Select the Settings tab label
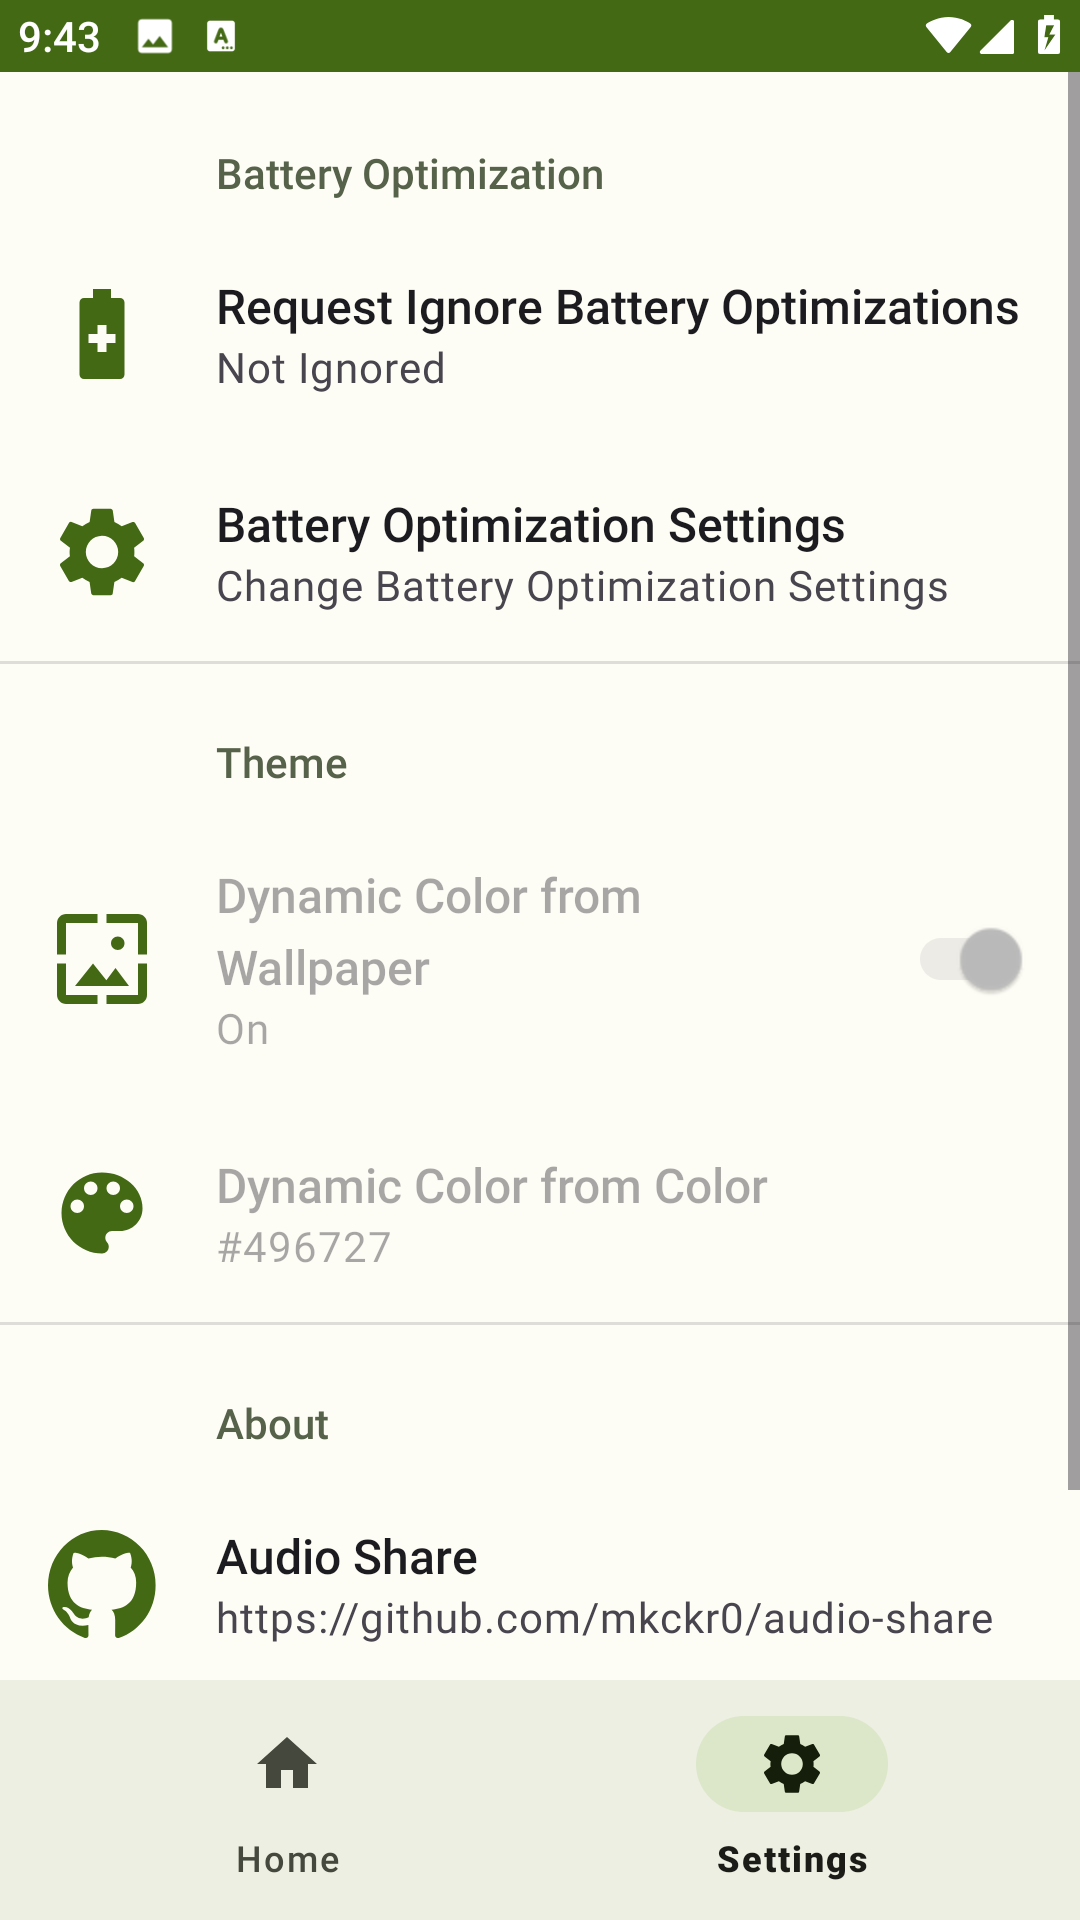The image size is (1080, 1920). pos(792,1860)
